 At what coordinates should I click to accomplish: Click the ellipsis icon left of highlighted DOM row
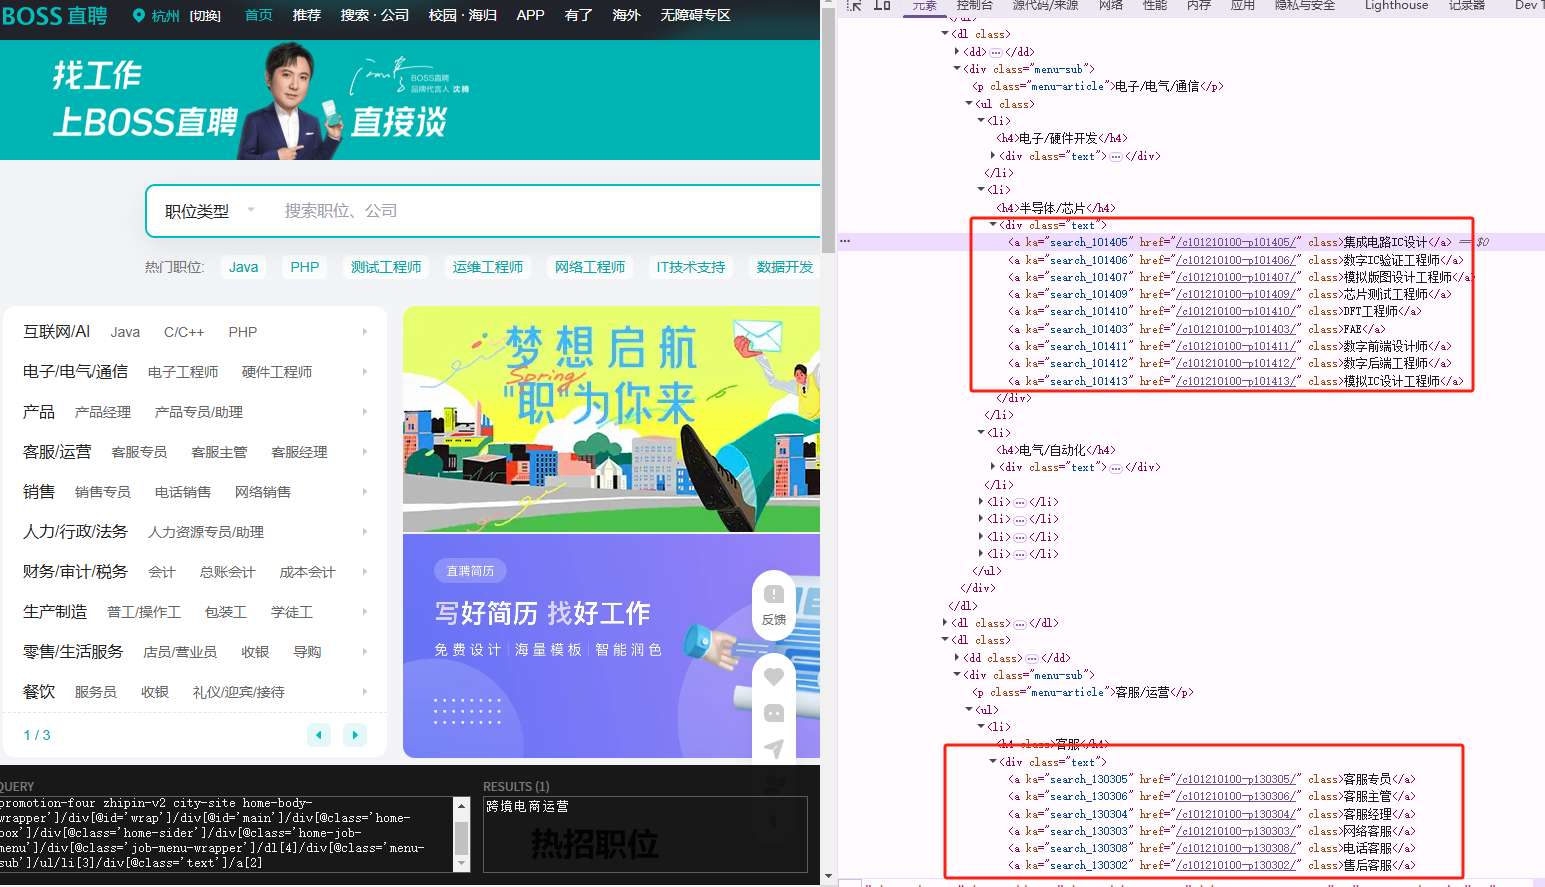point(845,242)
